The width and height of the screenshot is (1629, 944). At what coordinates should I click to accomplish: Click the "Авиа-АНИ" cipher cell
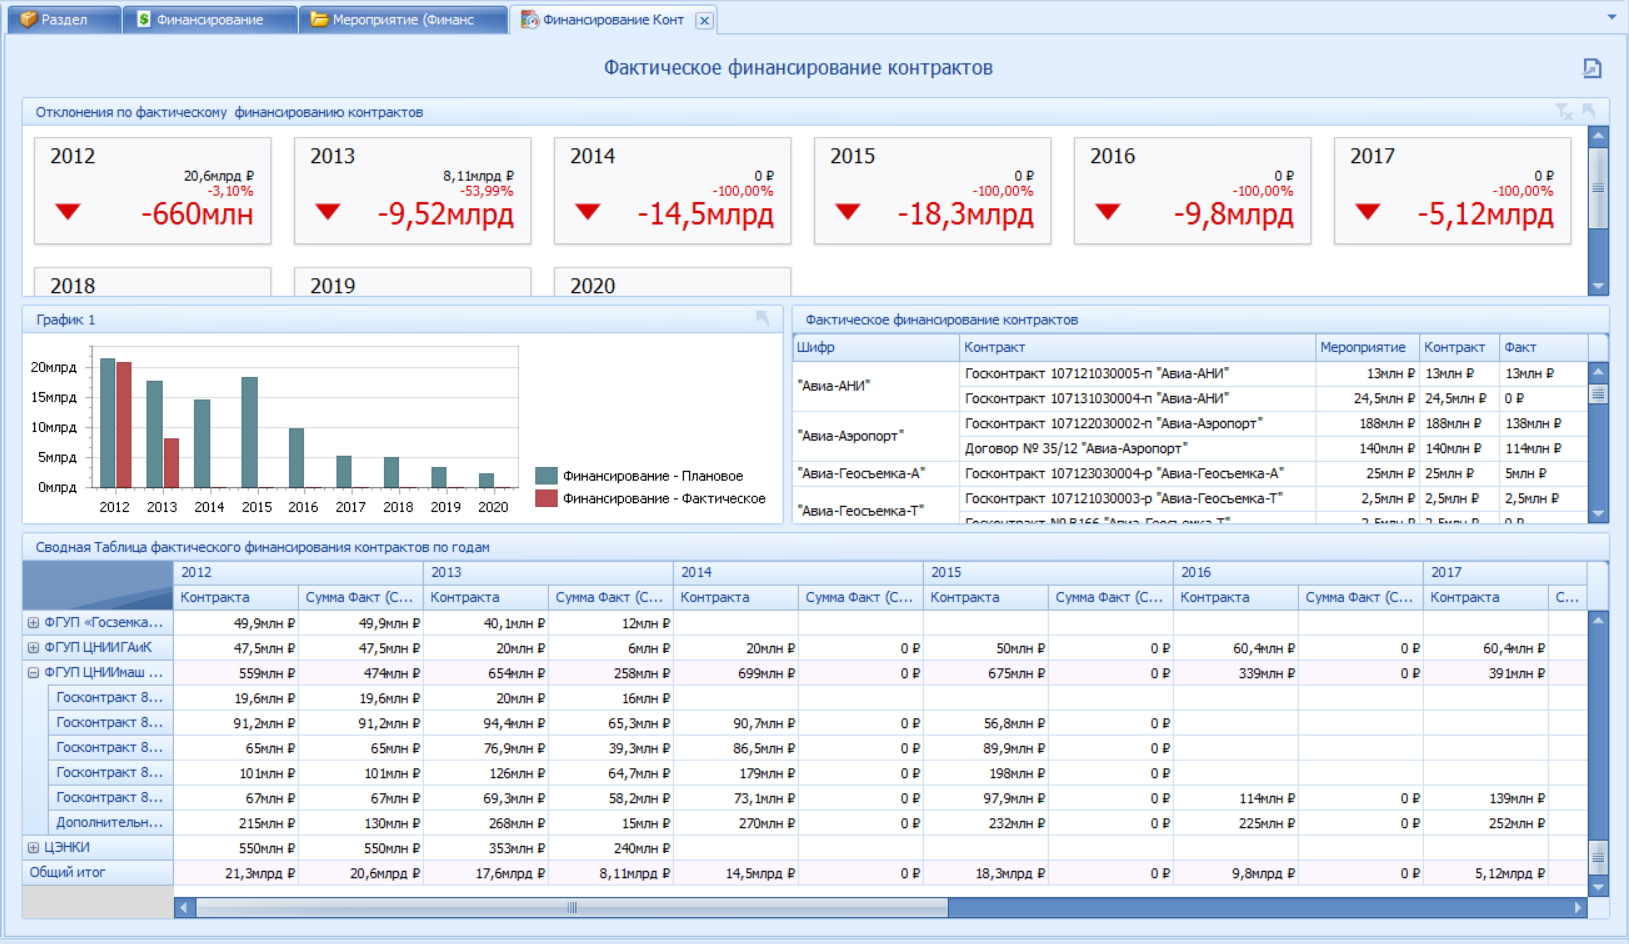pos(875,385)
